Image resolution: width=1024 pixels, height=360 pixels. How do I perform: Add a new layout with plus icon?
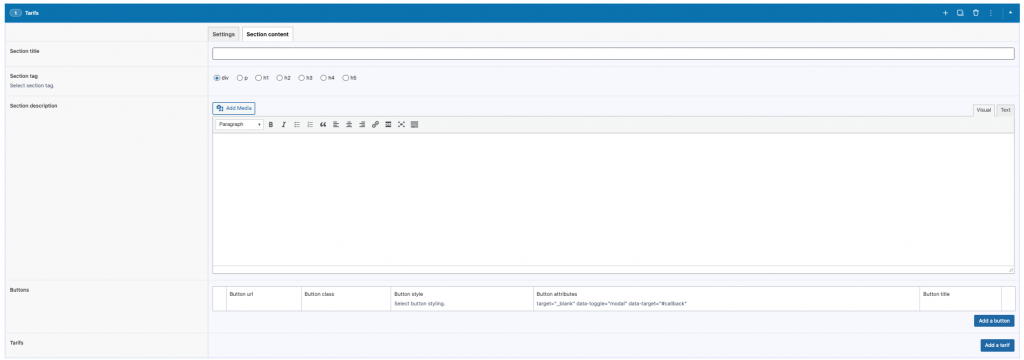pyautogui.click(x=945, y=13)
